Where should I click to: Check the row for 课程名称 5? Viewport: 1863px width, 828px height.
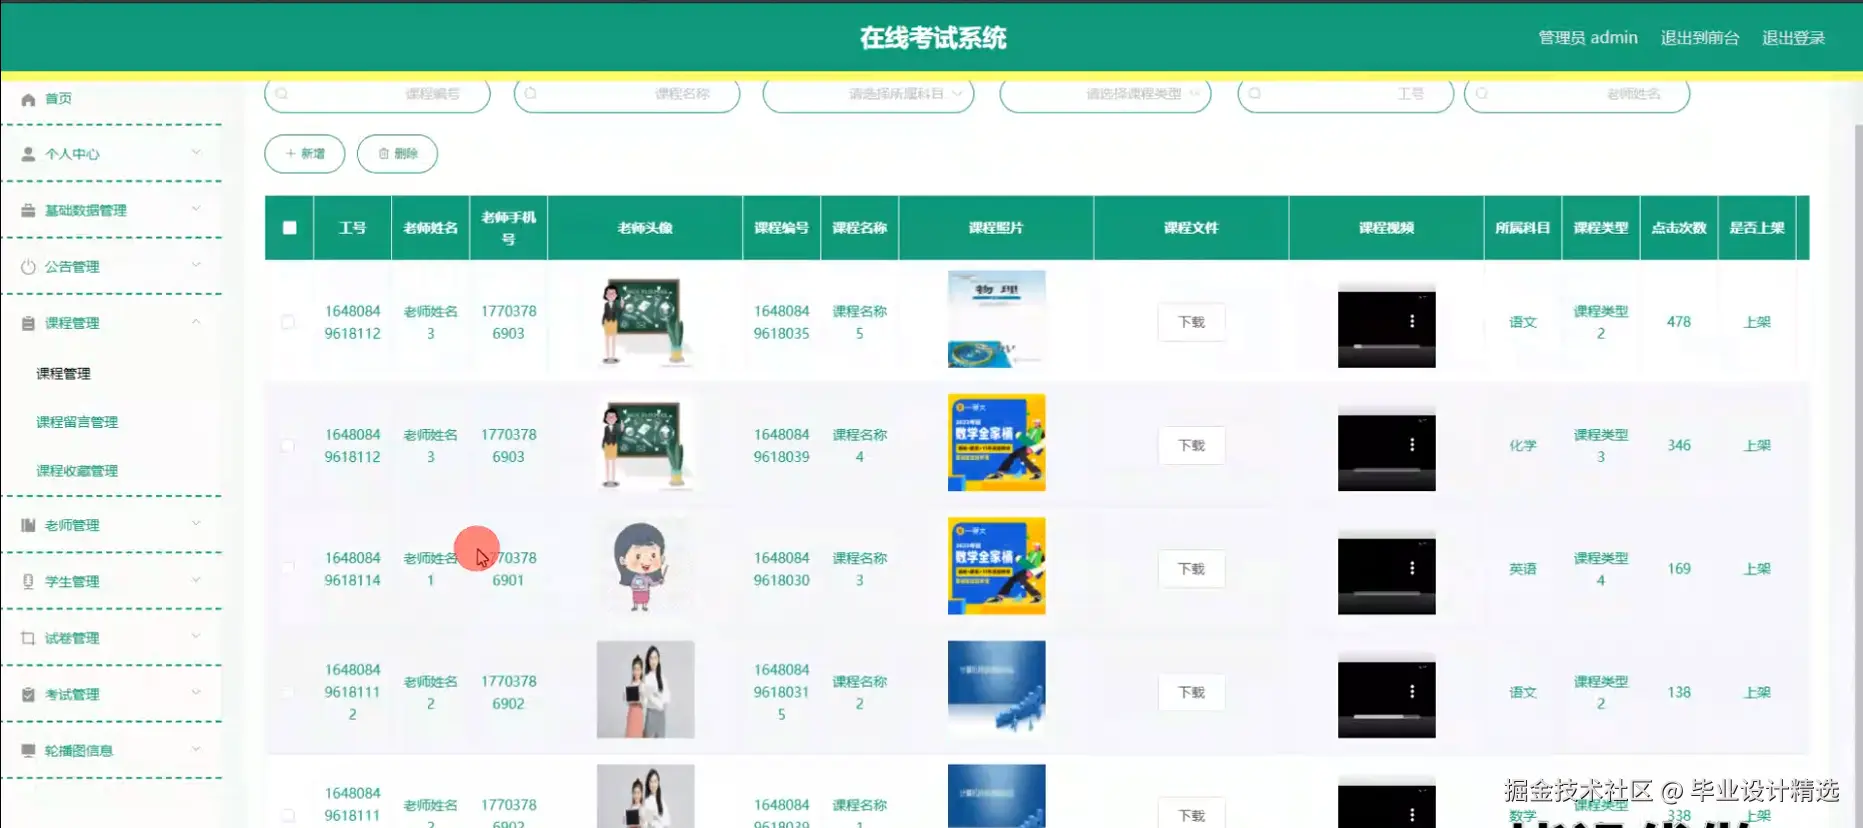(288, 322)
